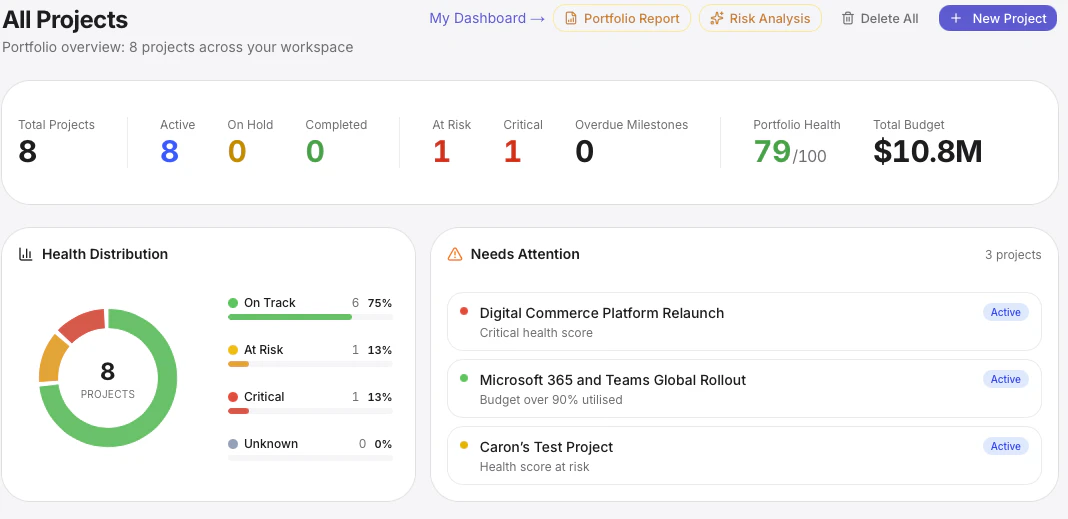Open Caron's Test Project
The width and height of the screenshot is (1068, 519).
click(744, 455)
